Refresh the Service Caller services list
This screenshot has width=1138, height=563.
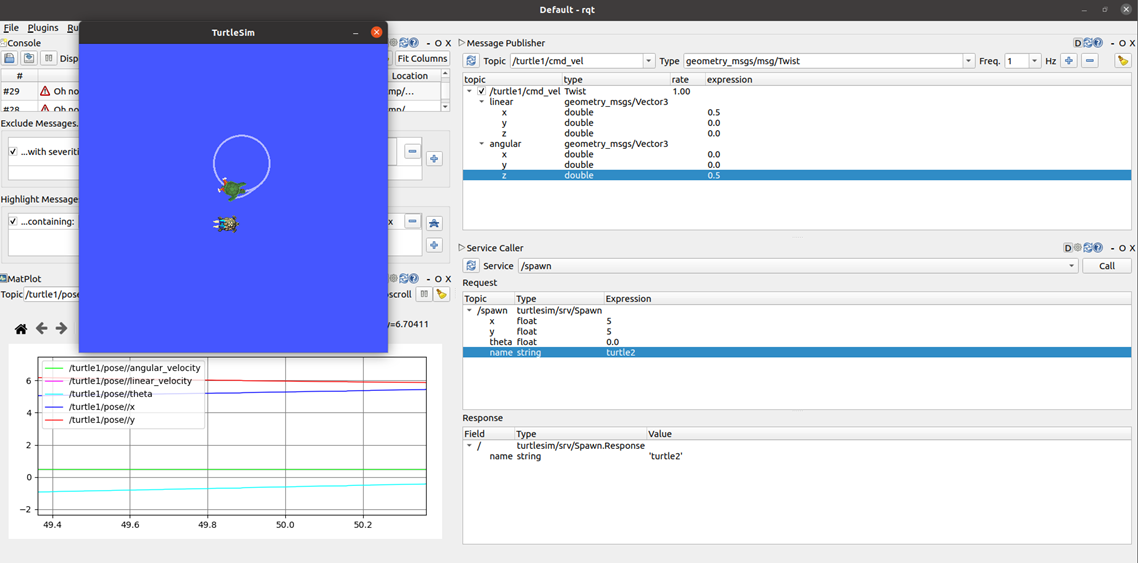pyautogui.click(x=472, y=266)
